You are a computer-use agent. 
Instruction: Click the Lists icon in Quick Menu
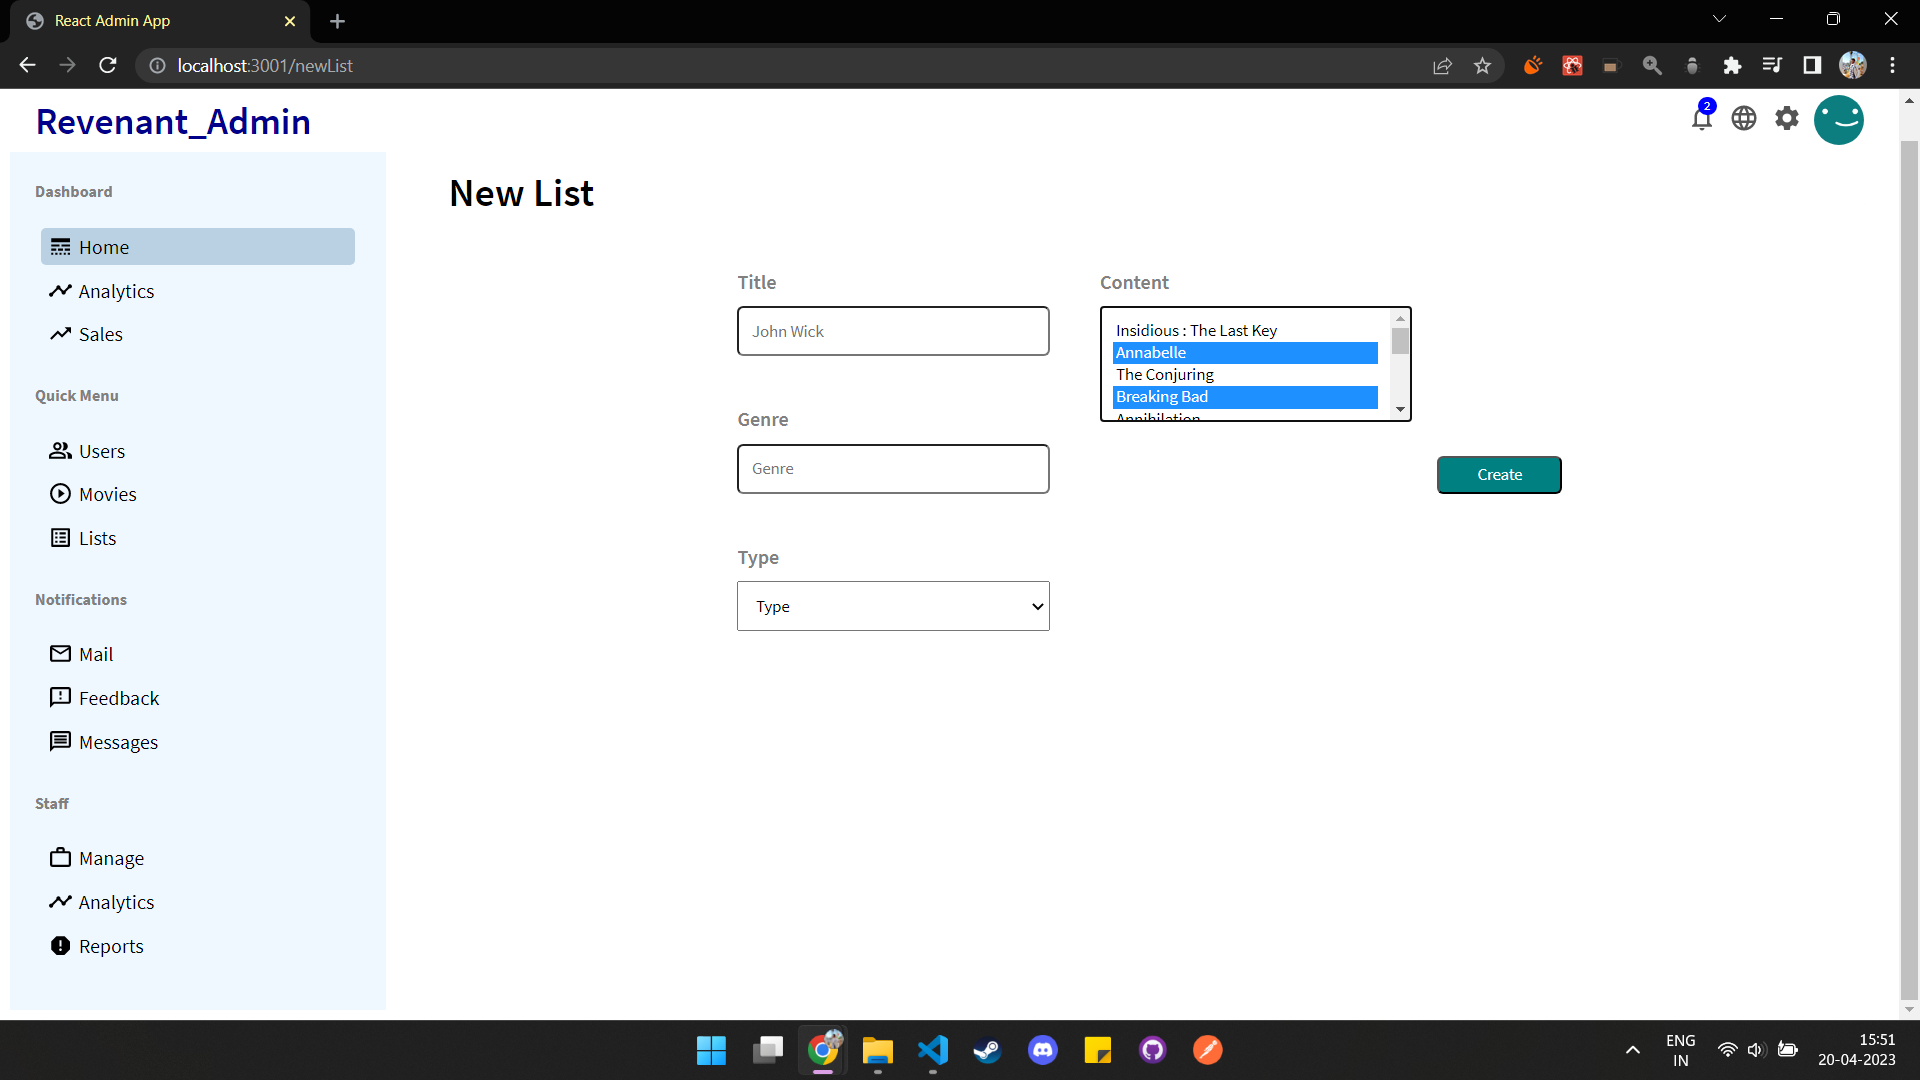click(x=60, y=538)
